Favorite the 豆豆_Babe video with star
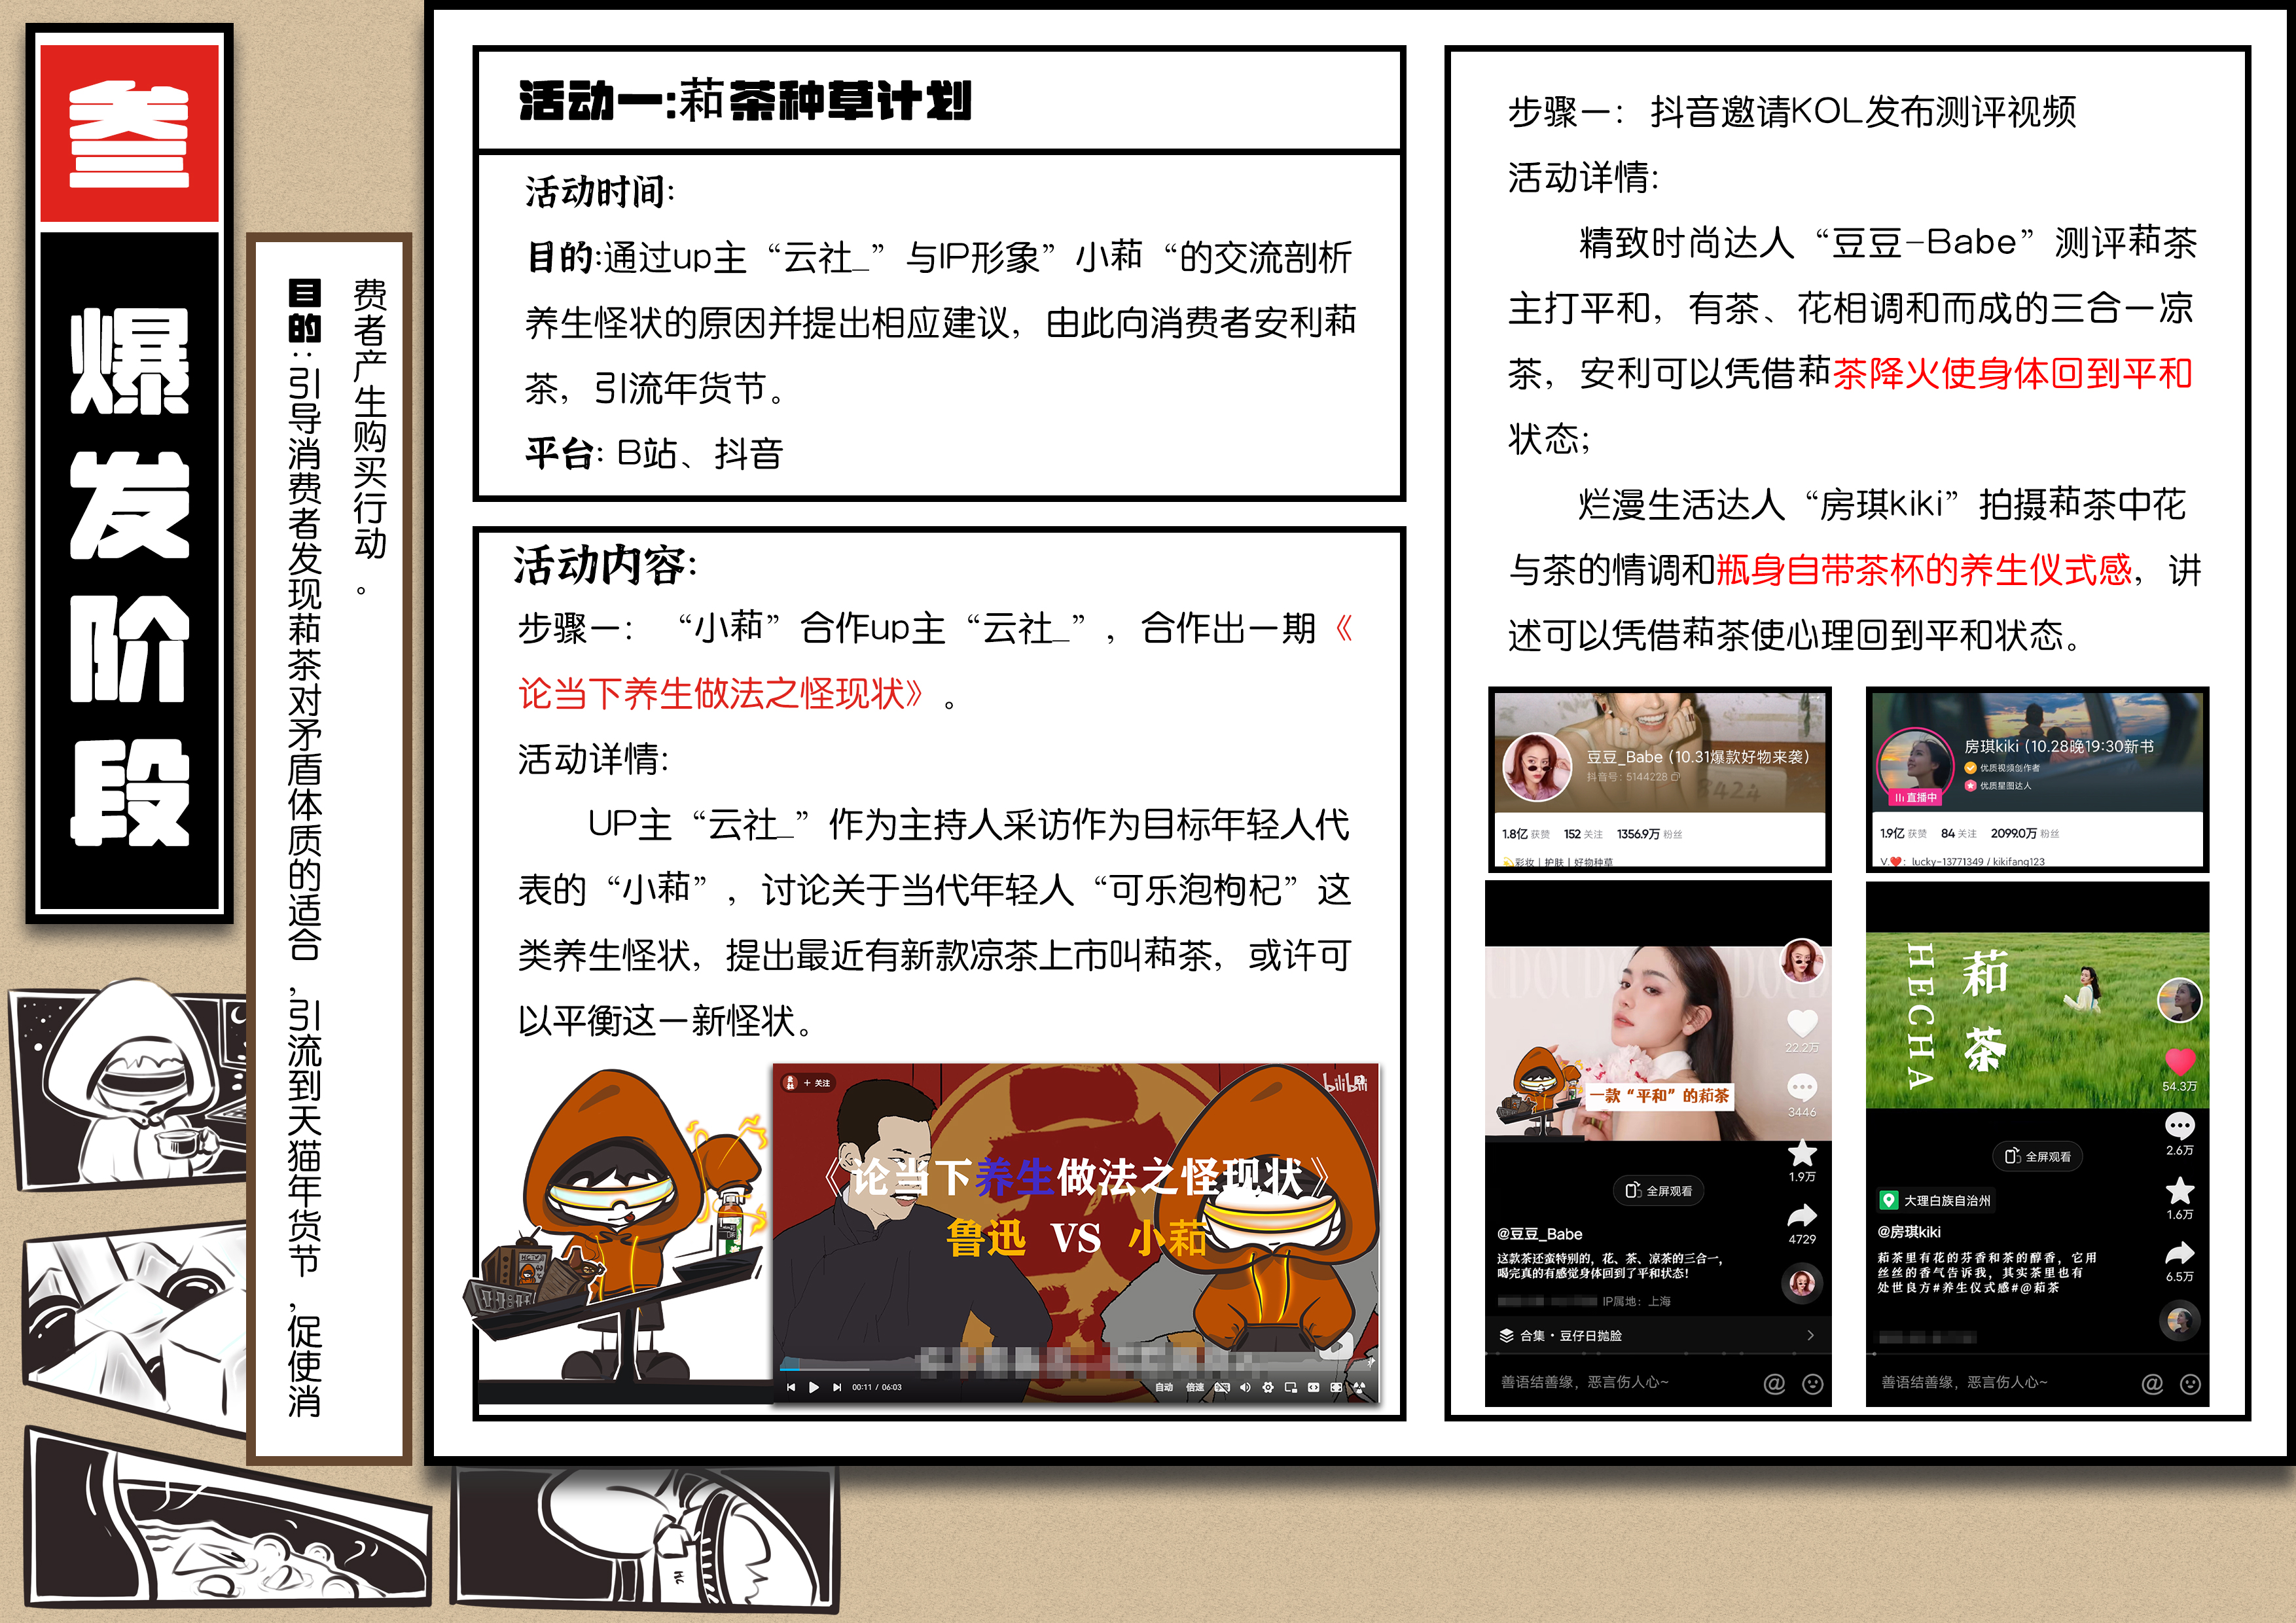The image size is (2296, 1623). tap(1802, 1152)
